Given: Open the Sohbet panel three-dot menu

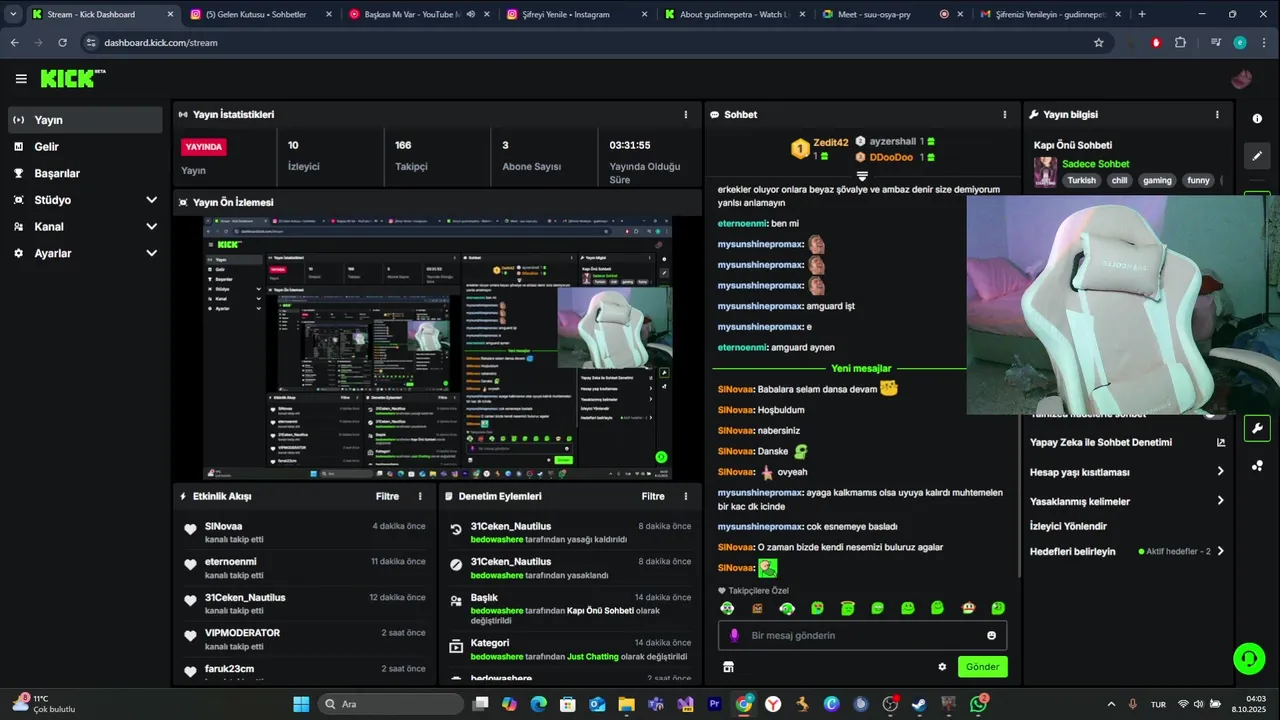Looking at the screenshot, I should click(1005, 115).
